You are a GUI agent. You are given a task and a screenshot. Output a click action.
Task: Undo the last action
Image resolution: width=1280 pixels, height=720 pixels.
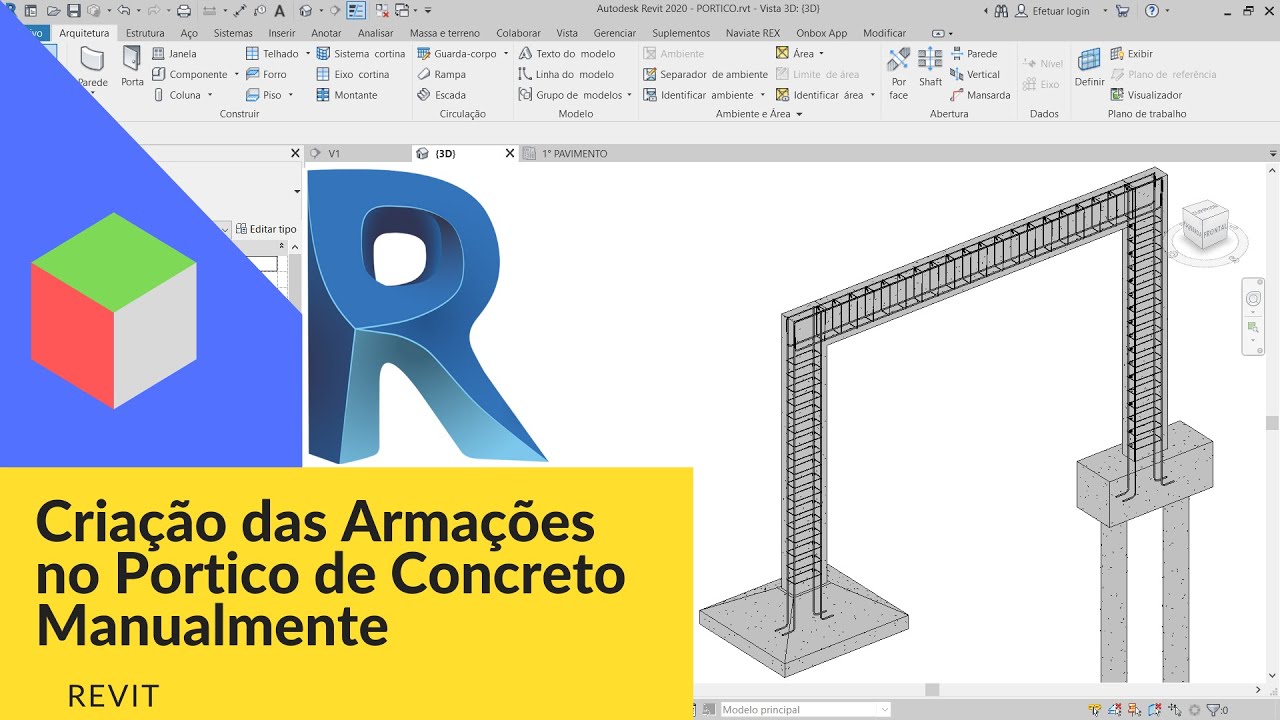point(123,11)
